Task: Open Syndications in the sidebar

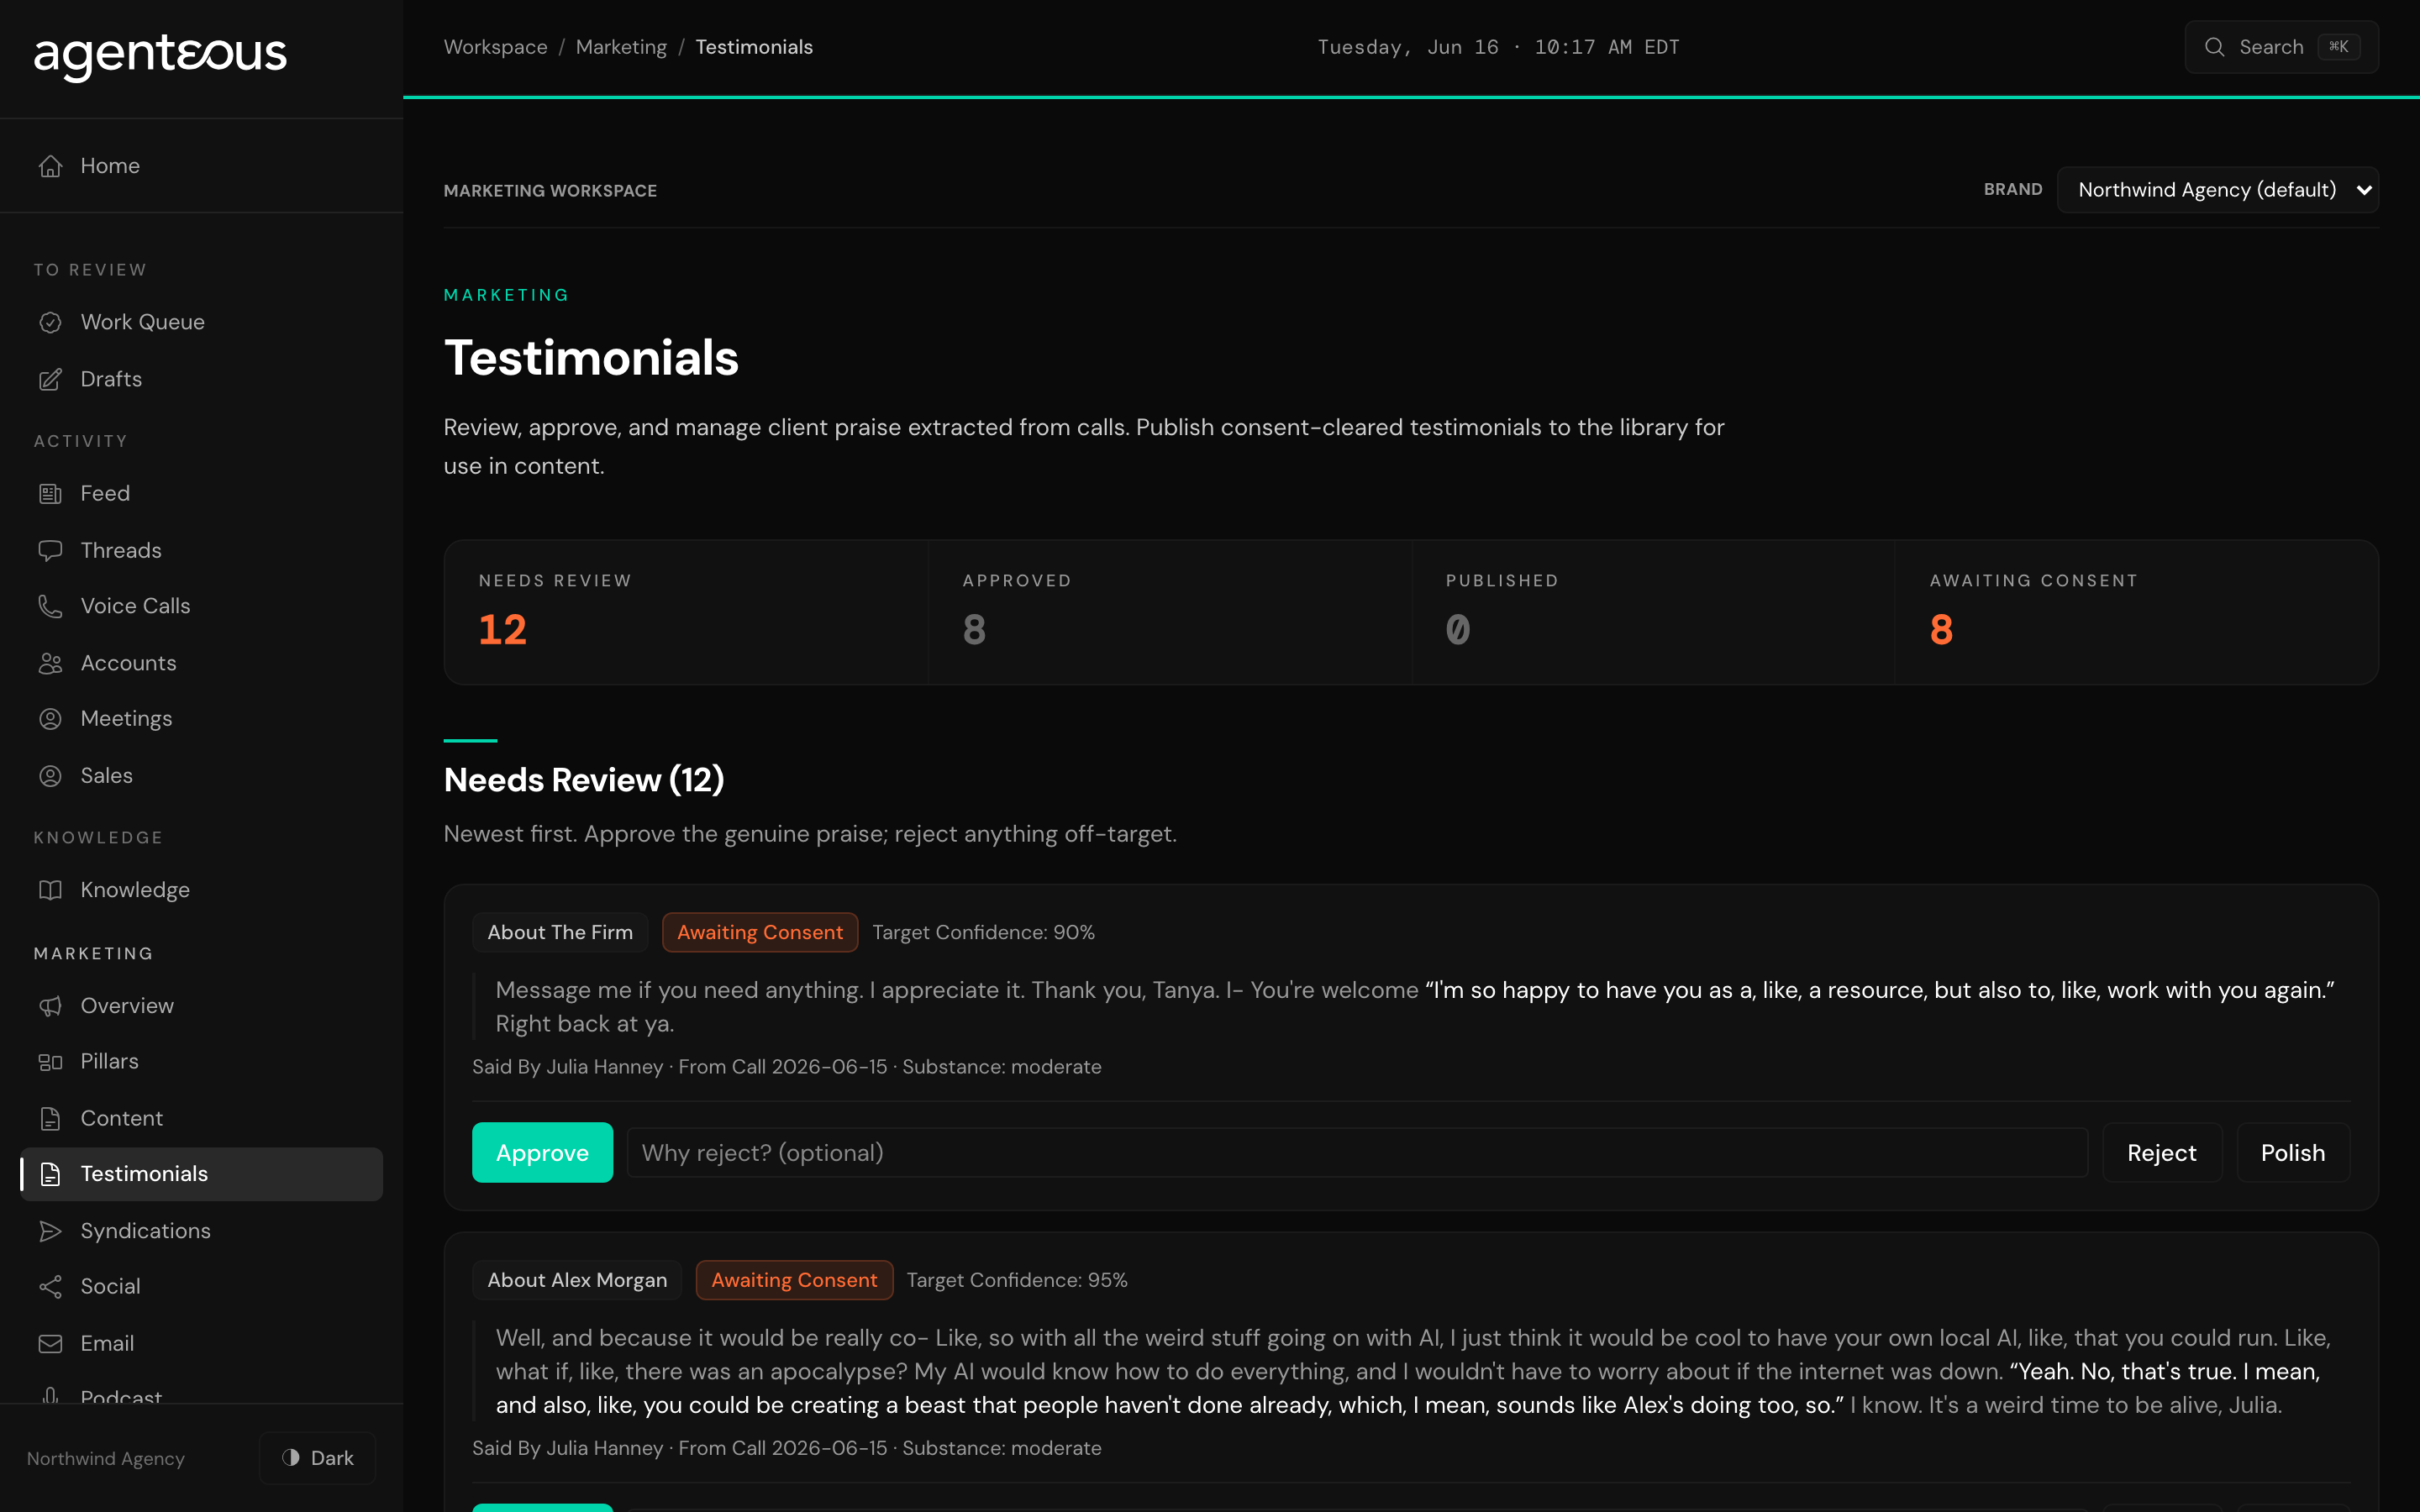Action: point(201,1231)
